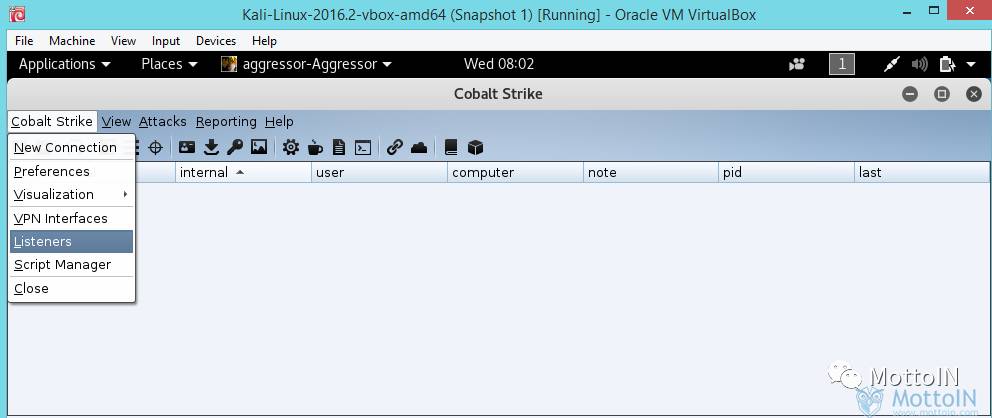Click the book help toolbar icon

point(450,147)
